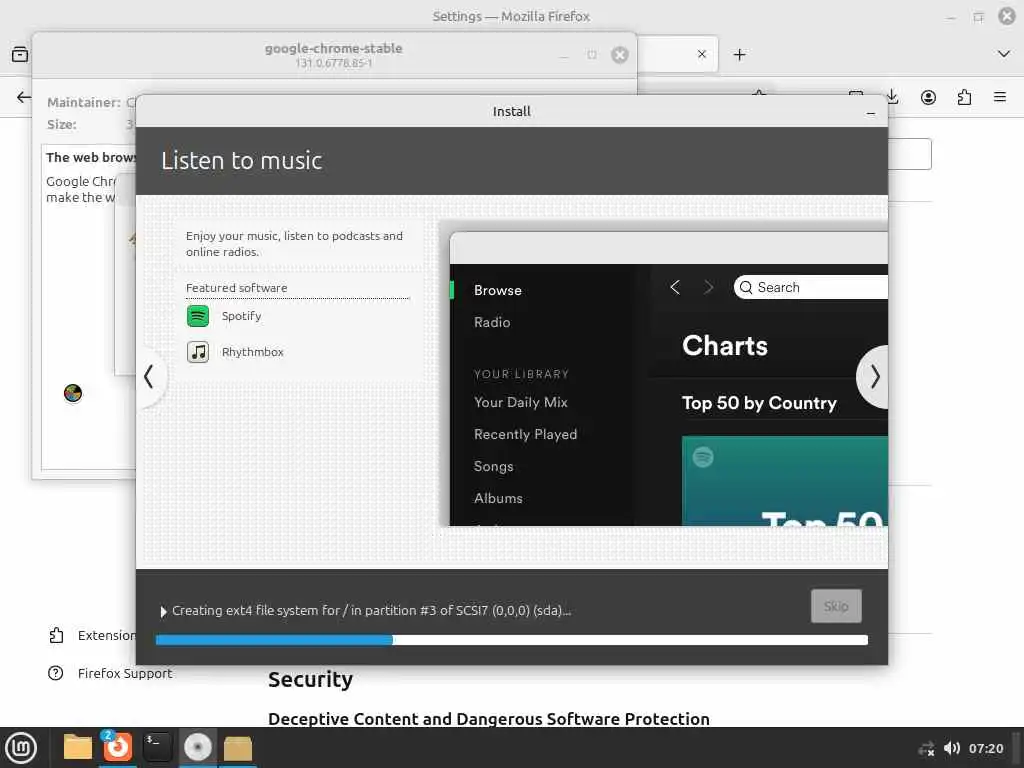Minimize the Install window

pyautogui.click(x=871, y=113)
